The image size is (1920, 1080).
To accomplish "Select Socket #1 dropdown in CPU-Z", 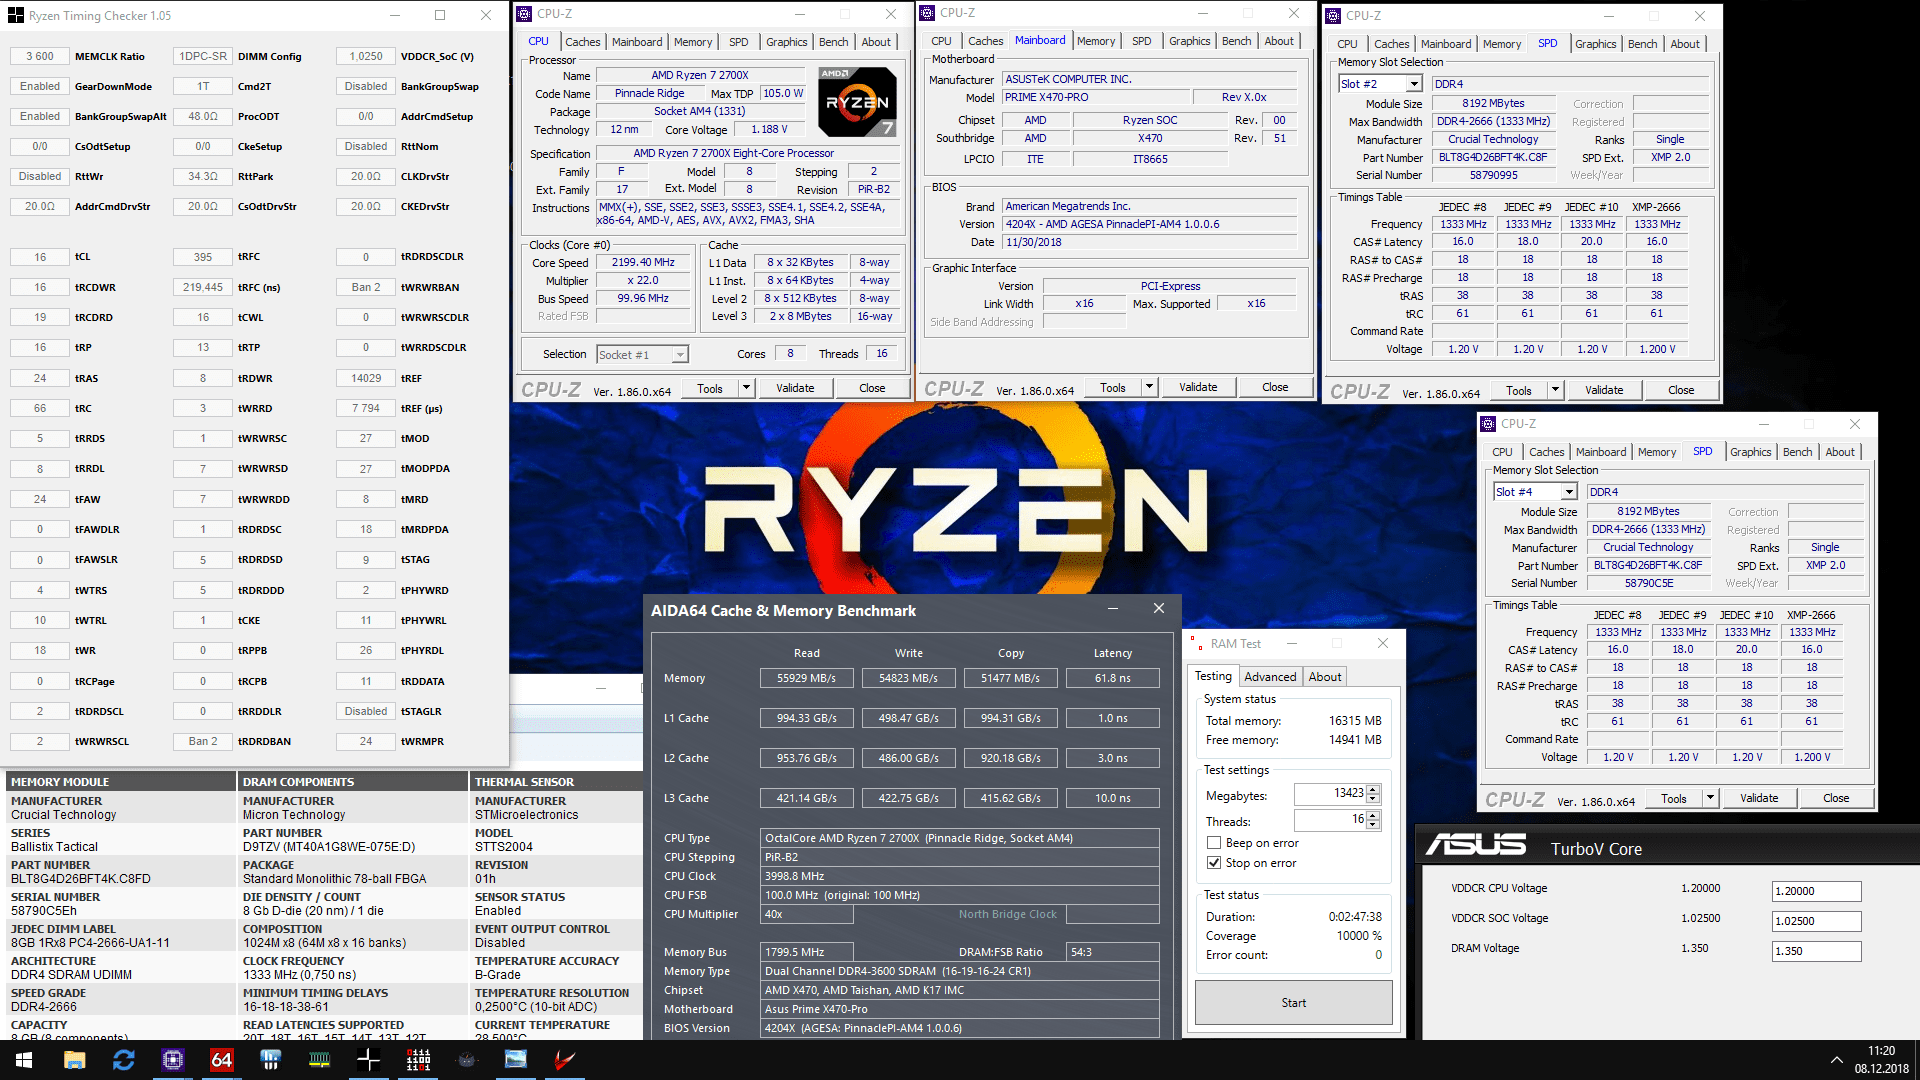I will [x=642, y=352].
